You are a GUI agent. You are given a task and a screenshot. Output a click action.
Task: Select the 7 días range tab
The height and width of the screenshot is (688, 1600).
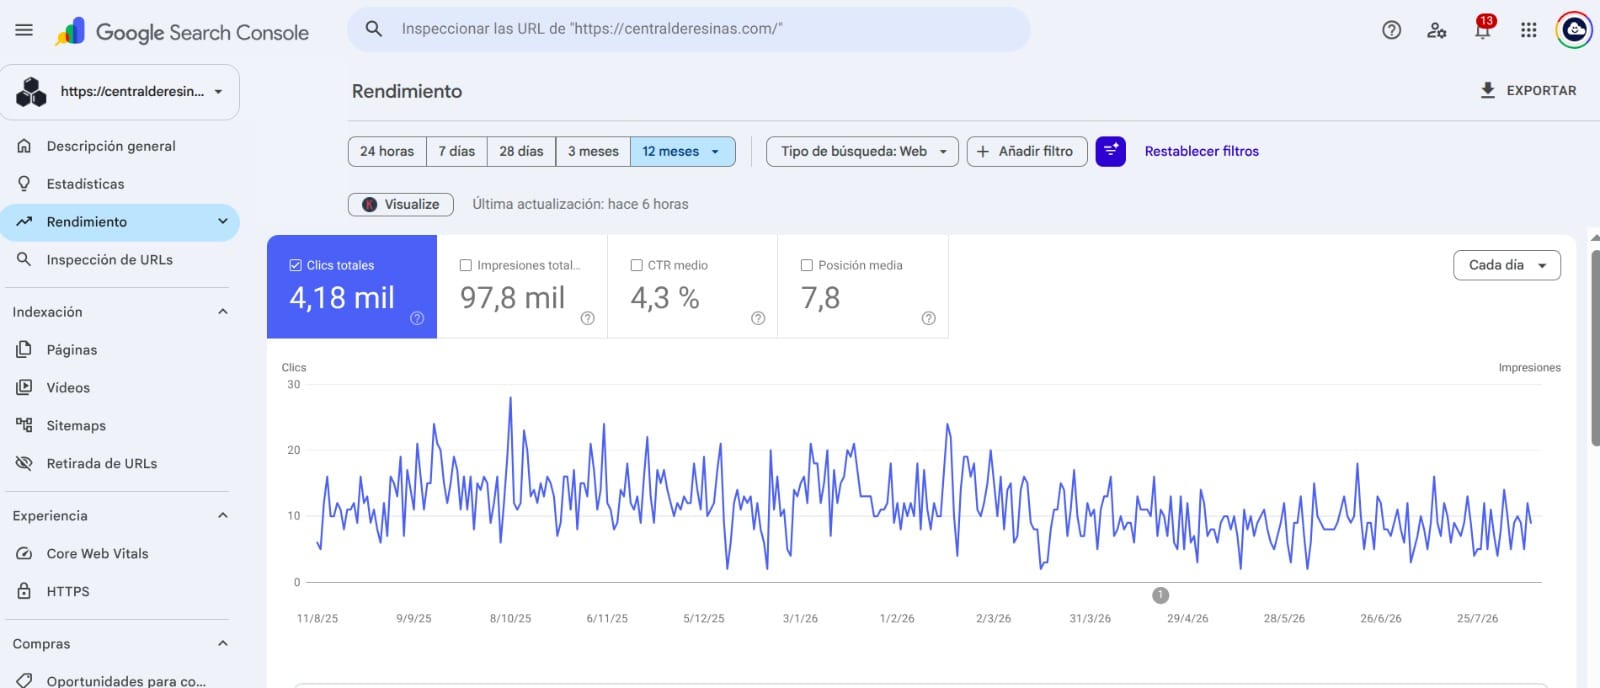[x=457, y=151]
